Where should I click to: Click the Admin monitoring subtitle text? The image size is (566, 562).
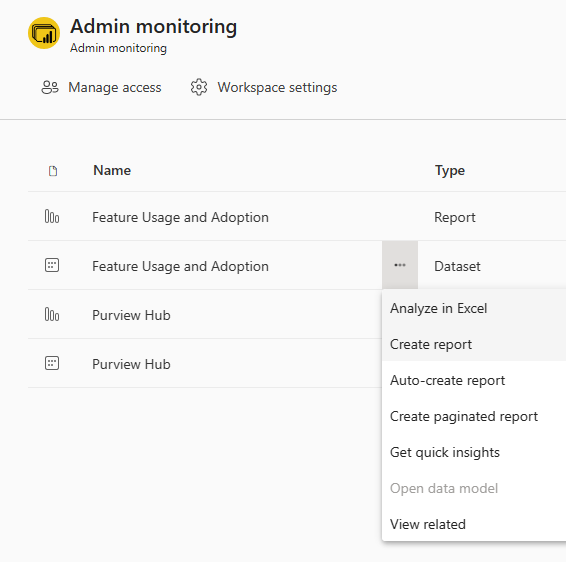coord(118,48)
